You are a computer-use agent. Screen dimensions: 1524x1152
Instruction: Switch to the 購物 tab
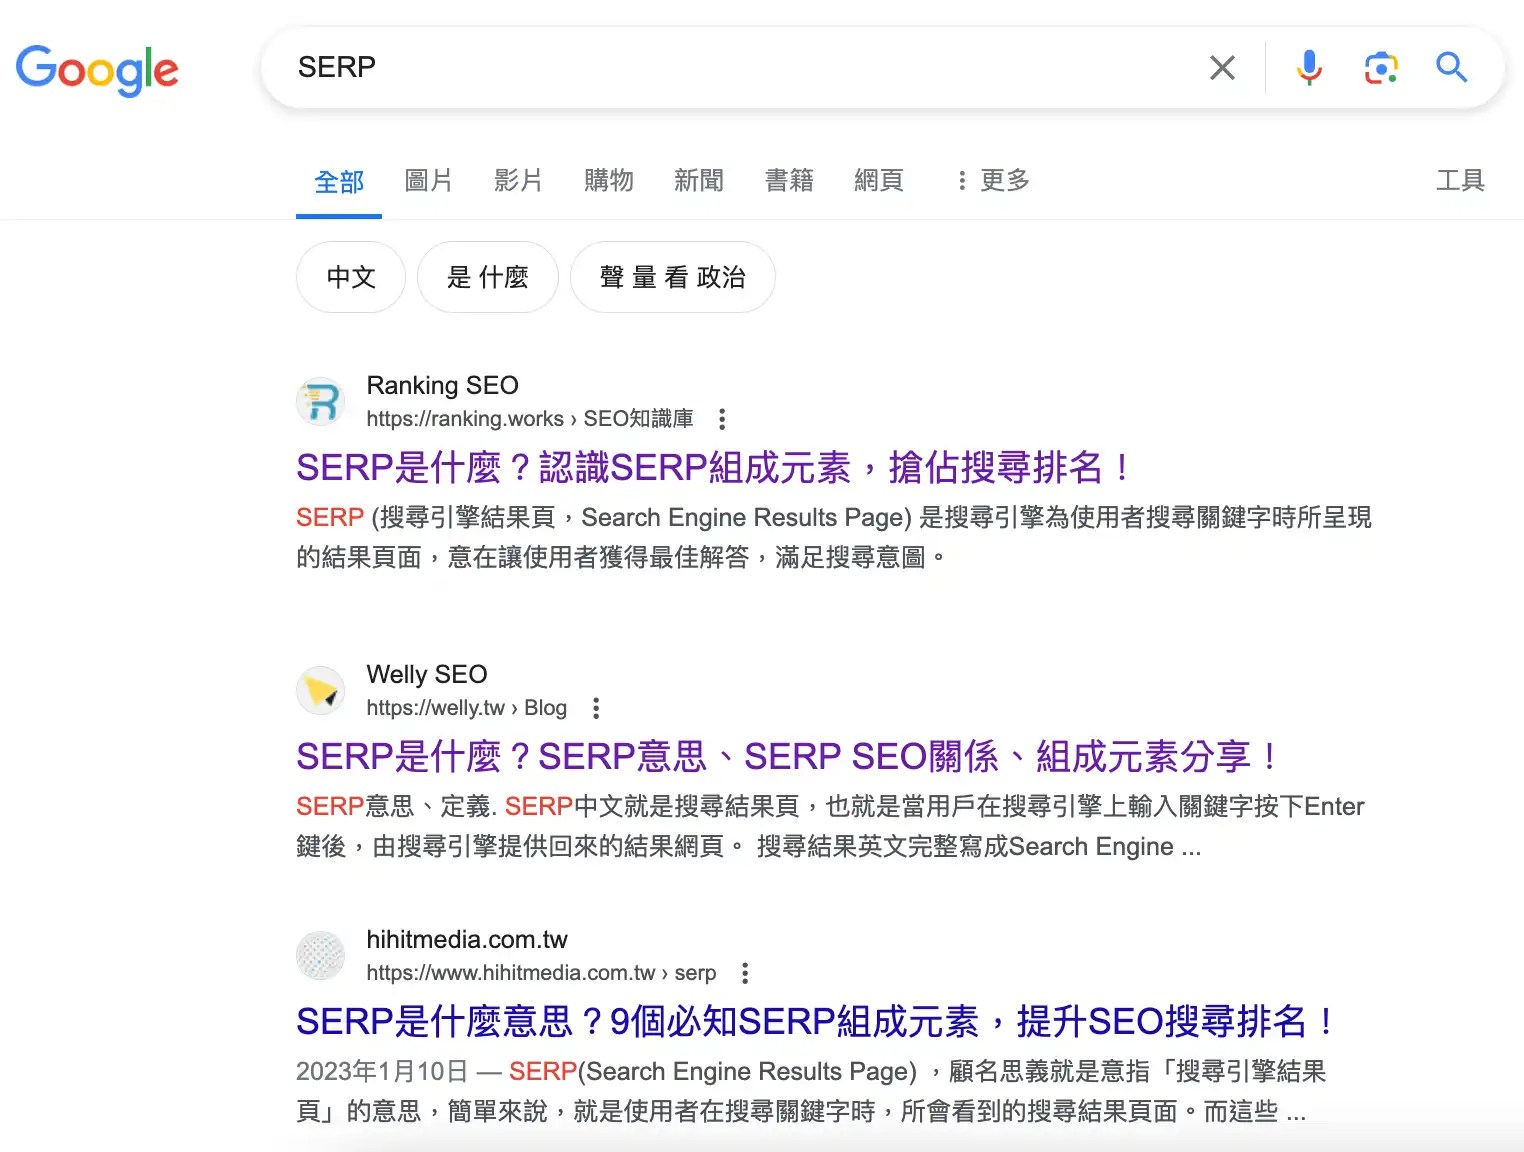(x=608, y=181)
